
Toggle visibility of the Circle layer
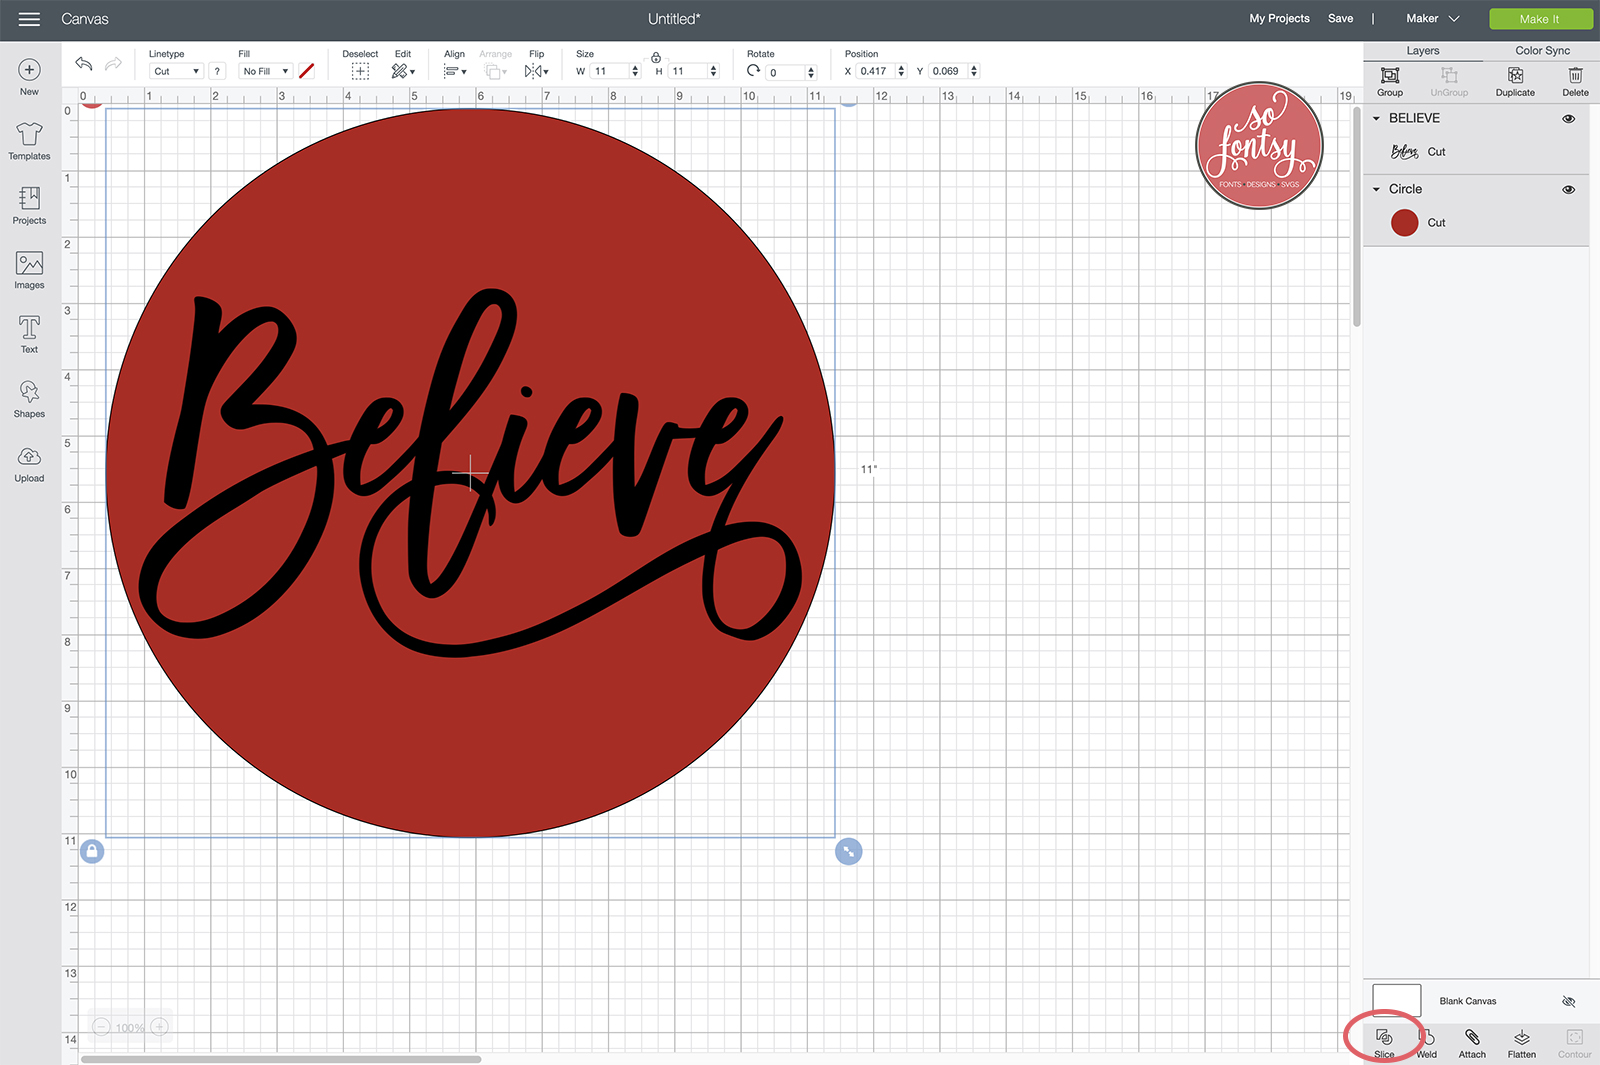click(1568, 190)
